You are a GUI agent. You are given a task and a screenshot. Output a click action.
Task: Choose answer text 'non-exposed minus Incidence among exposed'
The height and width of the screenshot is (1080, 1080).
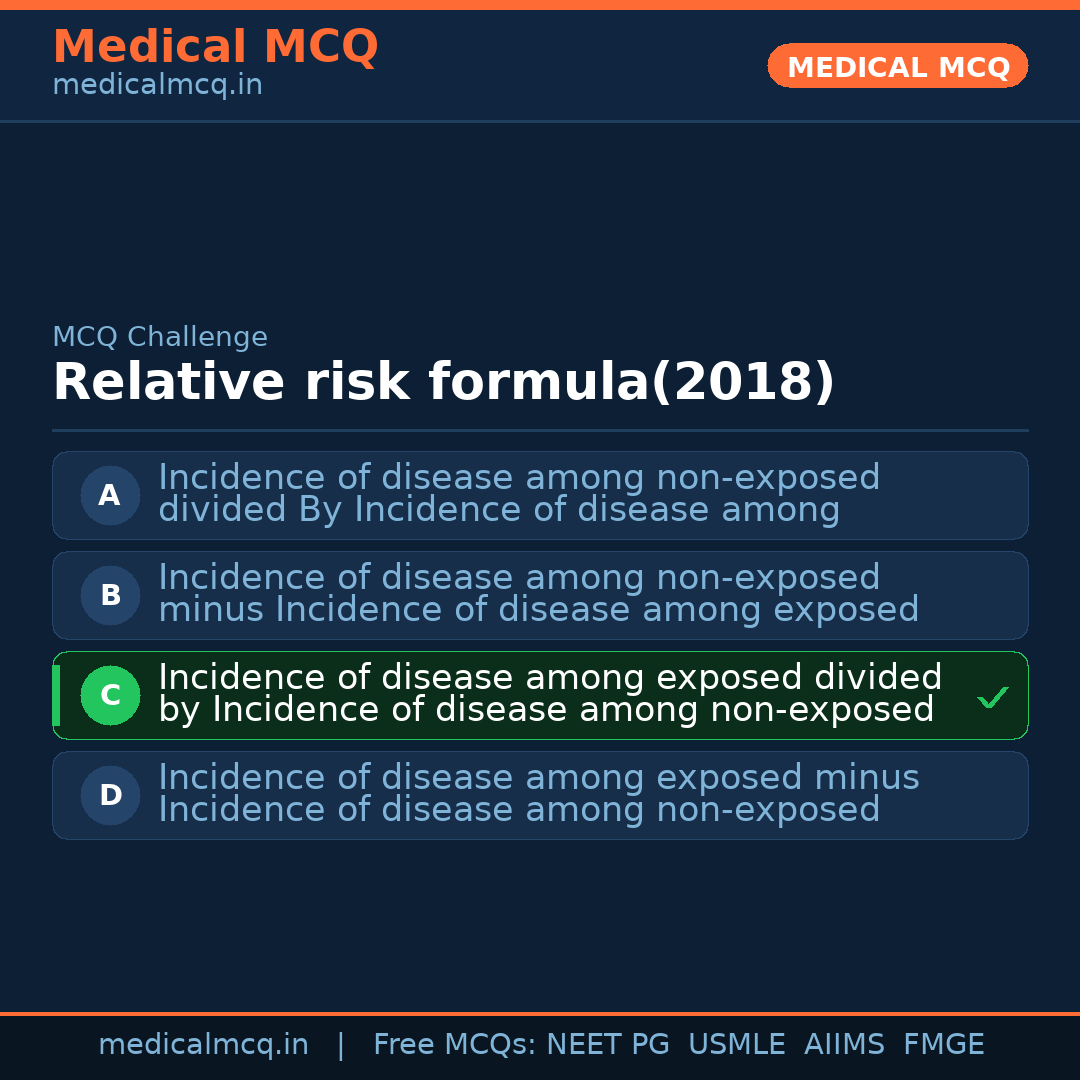[x=538, y=594]
